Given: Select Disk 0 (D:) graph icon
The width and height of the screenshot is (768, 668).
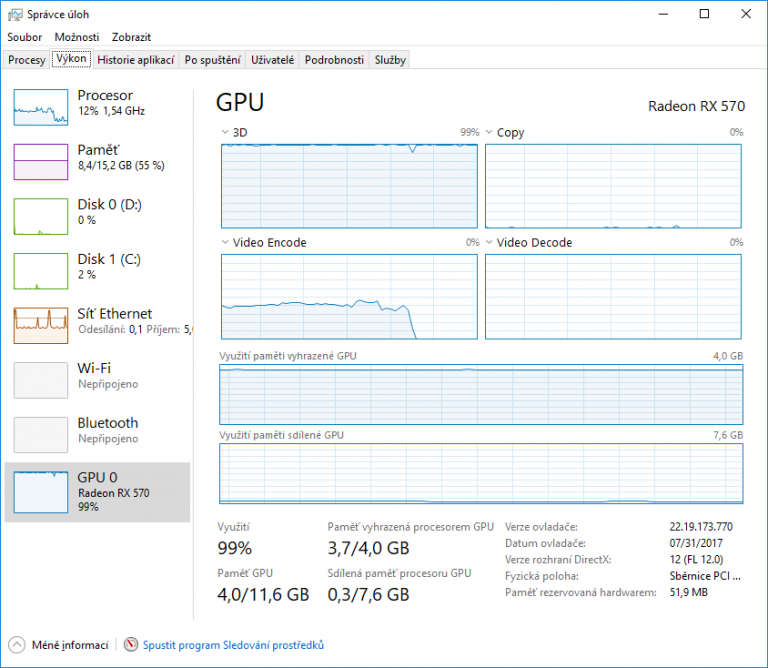Looking at the screenshot, I should [x=41, y=215].
